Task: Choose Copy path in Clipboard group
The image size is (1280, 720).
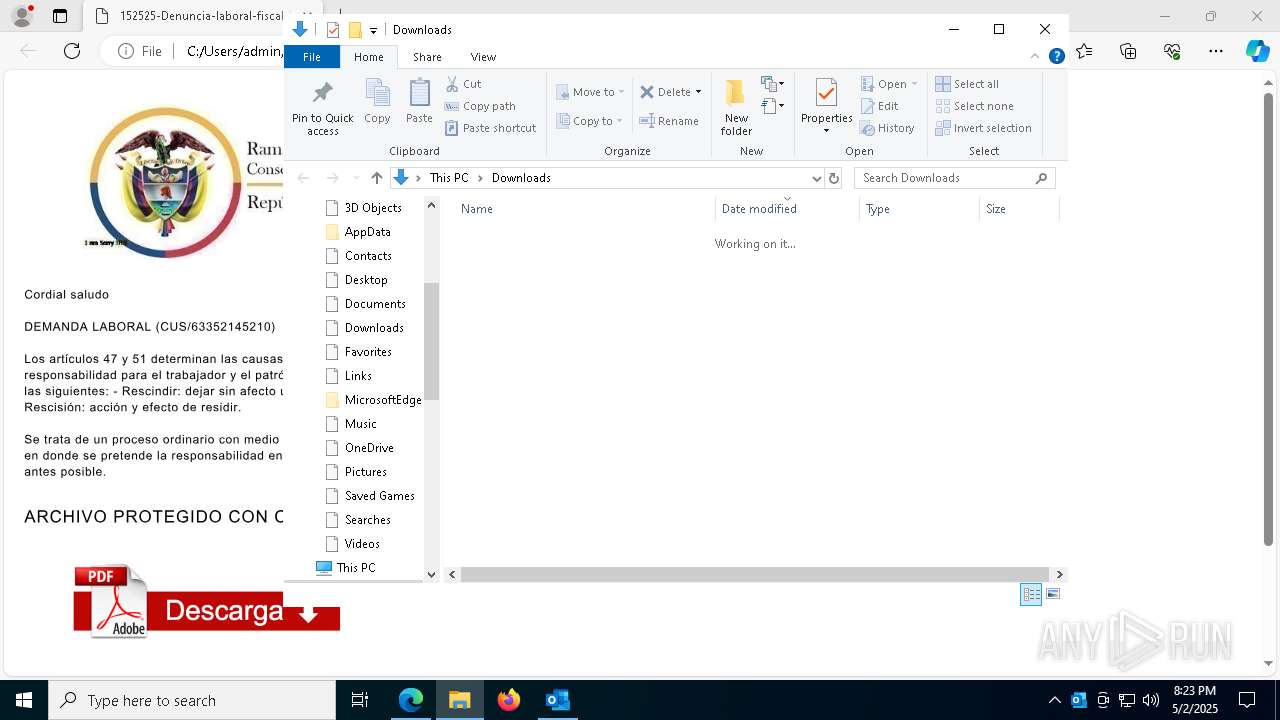Action: pos(480,106)
